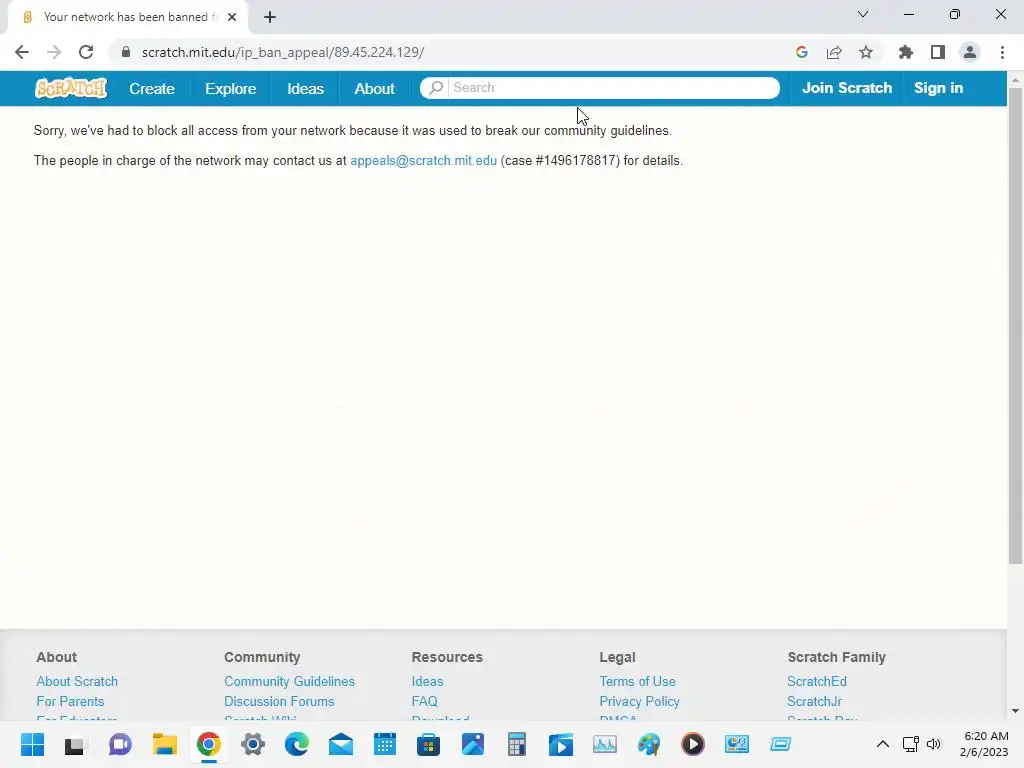This screenshot has height=768, width=1024.
Task: Click appeals@scratch.mit.edu email link
Action: tap(423, 161)
